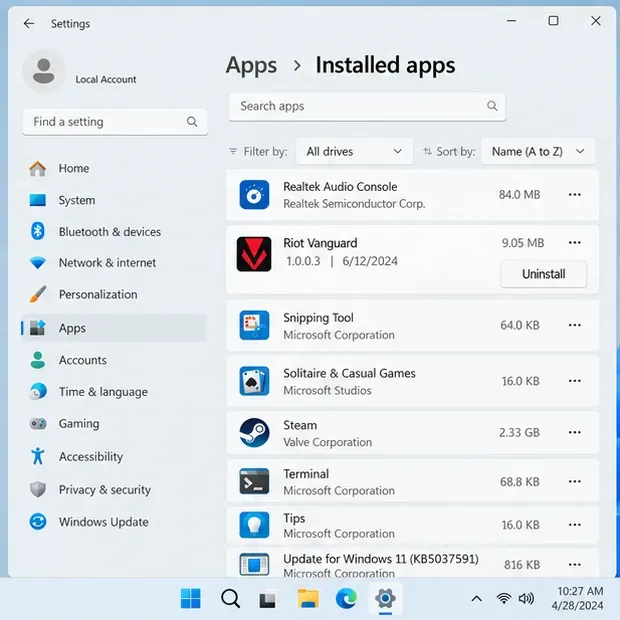Open Time & language settings
The height and width of the screenshot is (620, 620).
click(113, 392)
